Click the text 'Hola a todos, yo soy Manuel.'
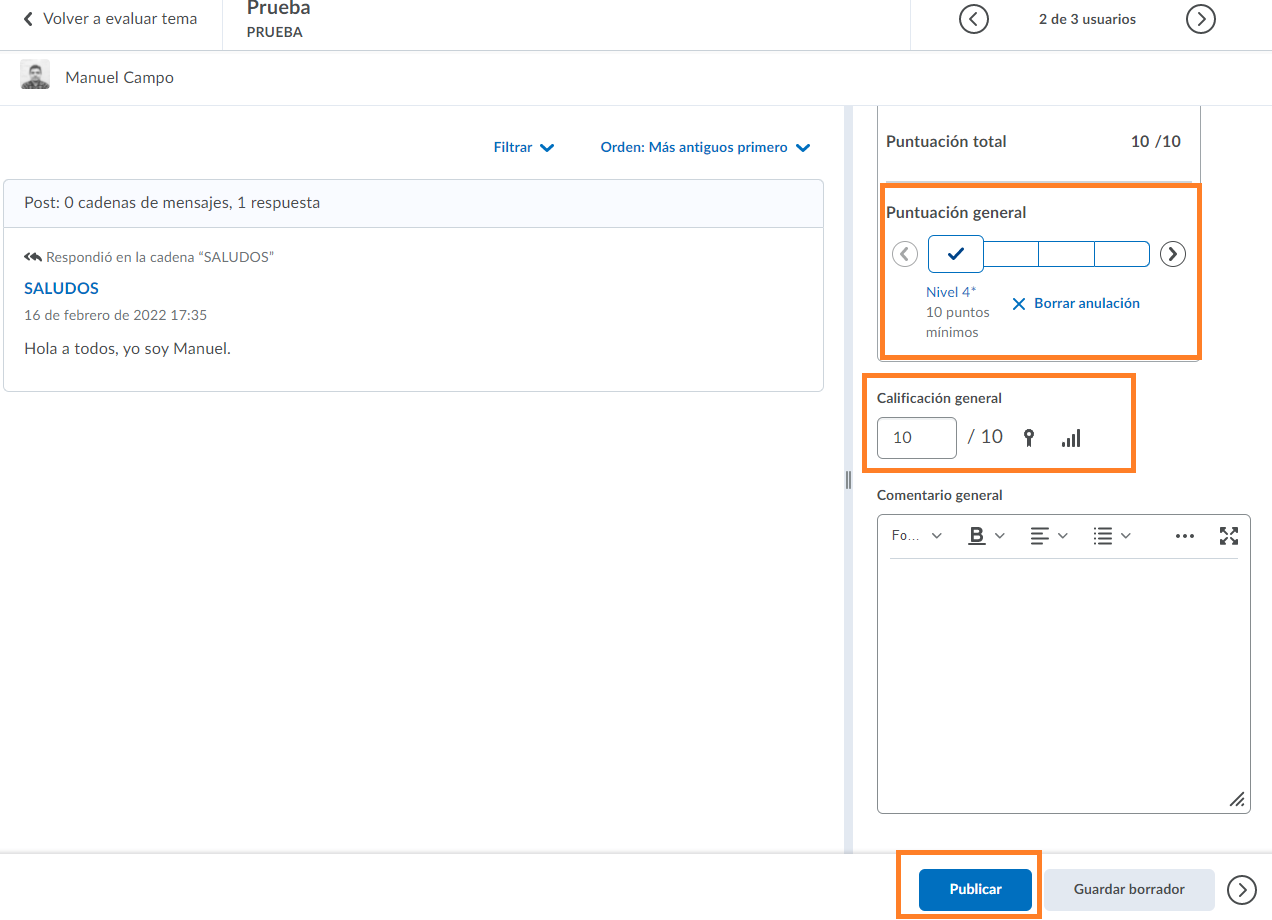1272x920 pixels. coord(127,349)
